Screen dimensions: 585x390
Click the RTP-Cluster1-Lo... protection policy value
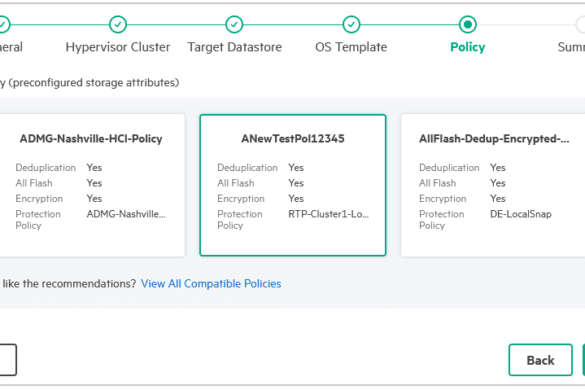[328, 214]
